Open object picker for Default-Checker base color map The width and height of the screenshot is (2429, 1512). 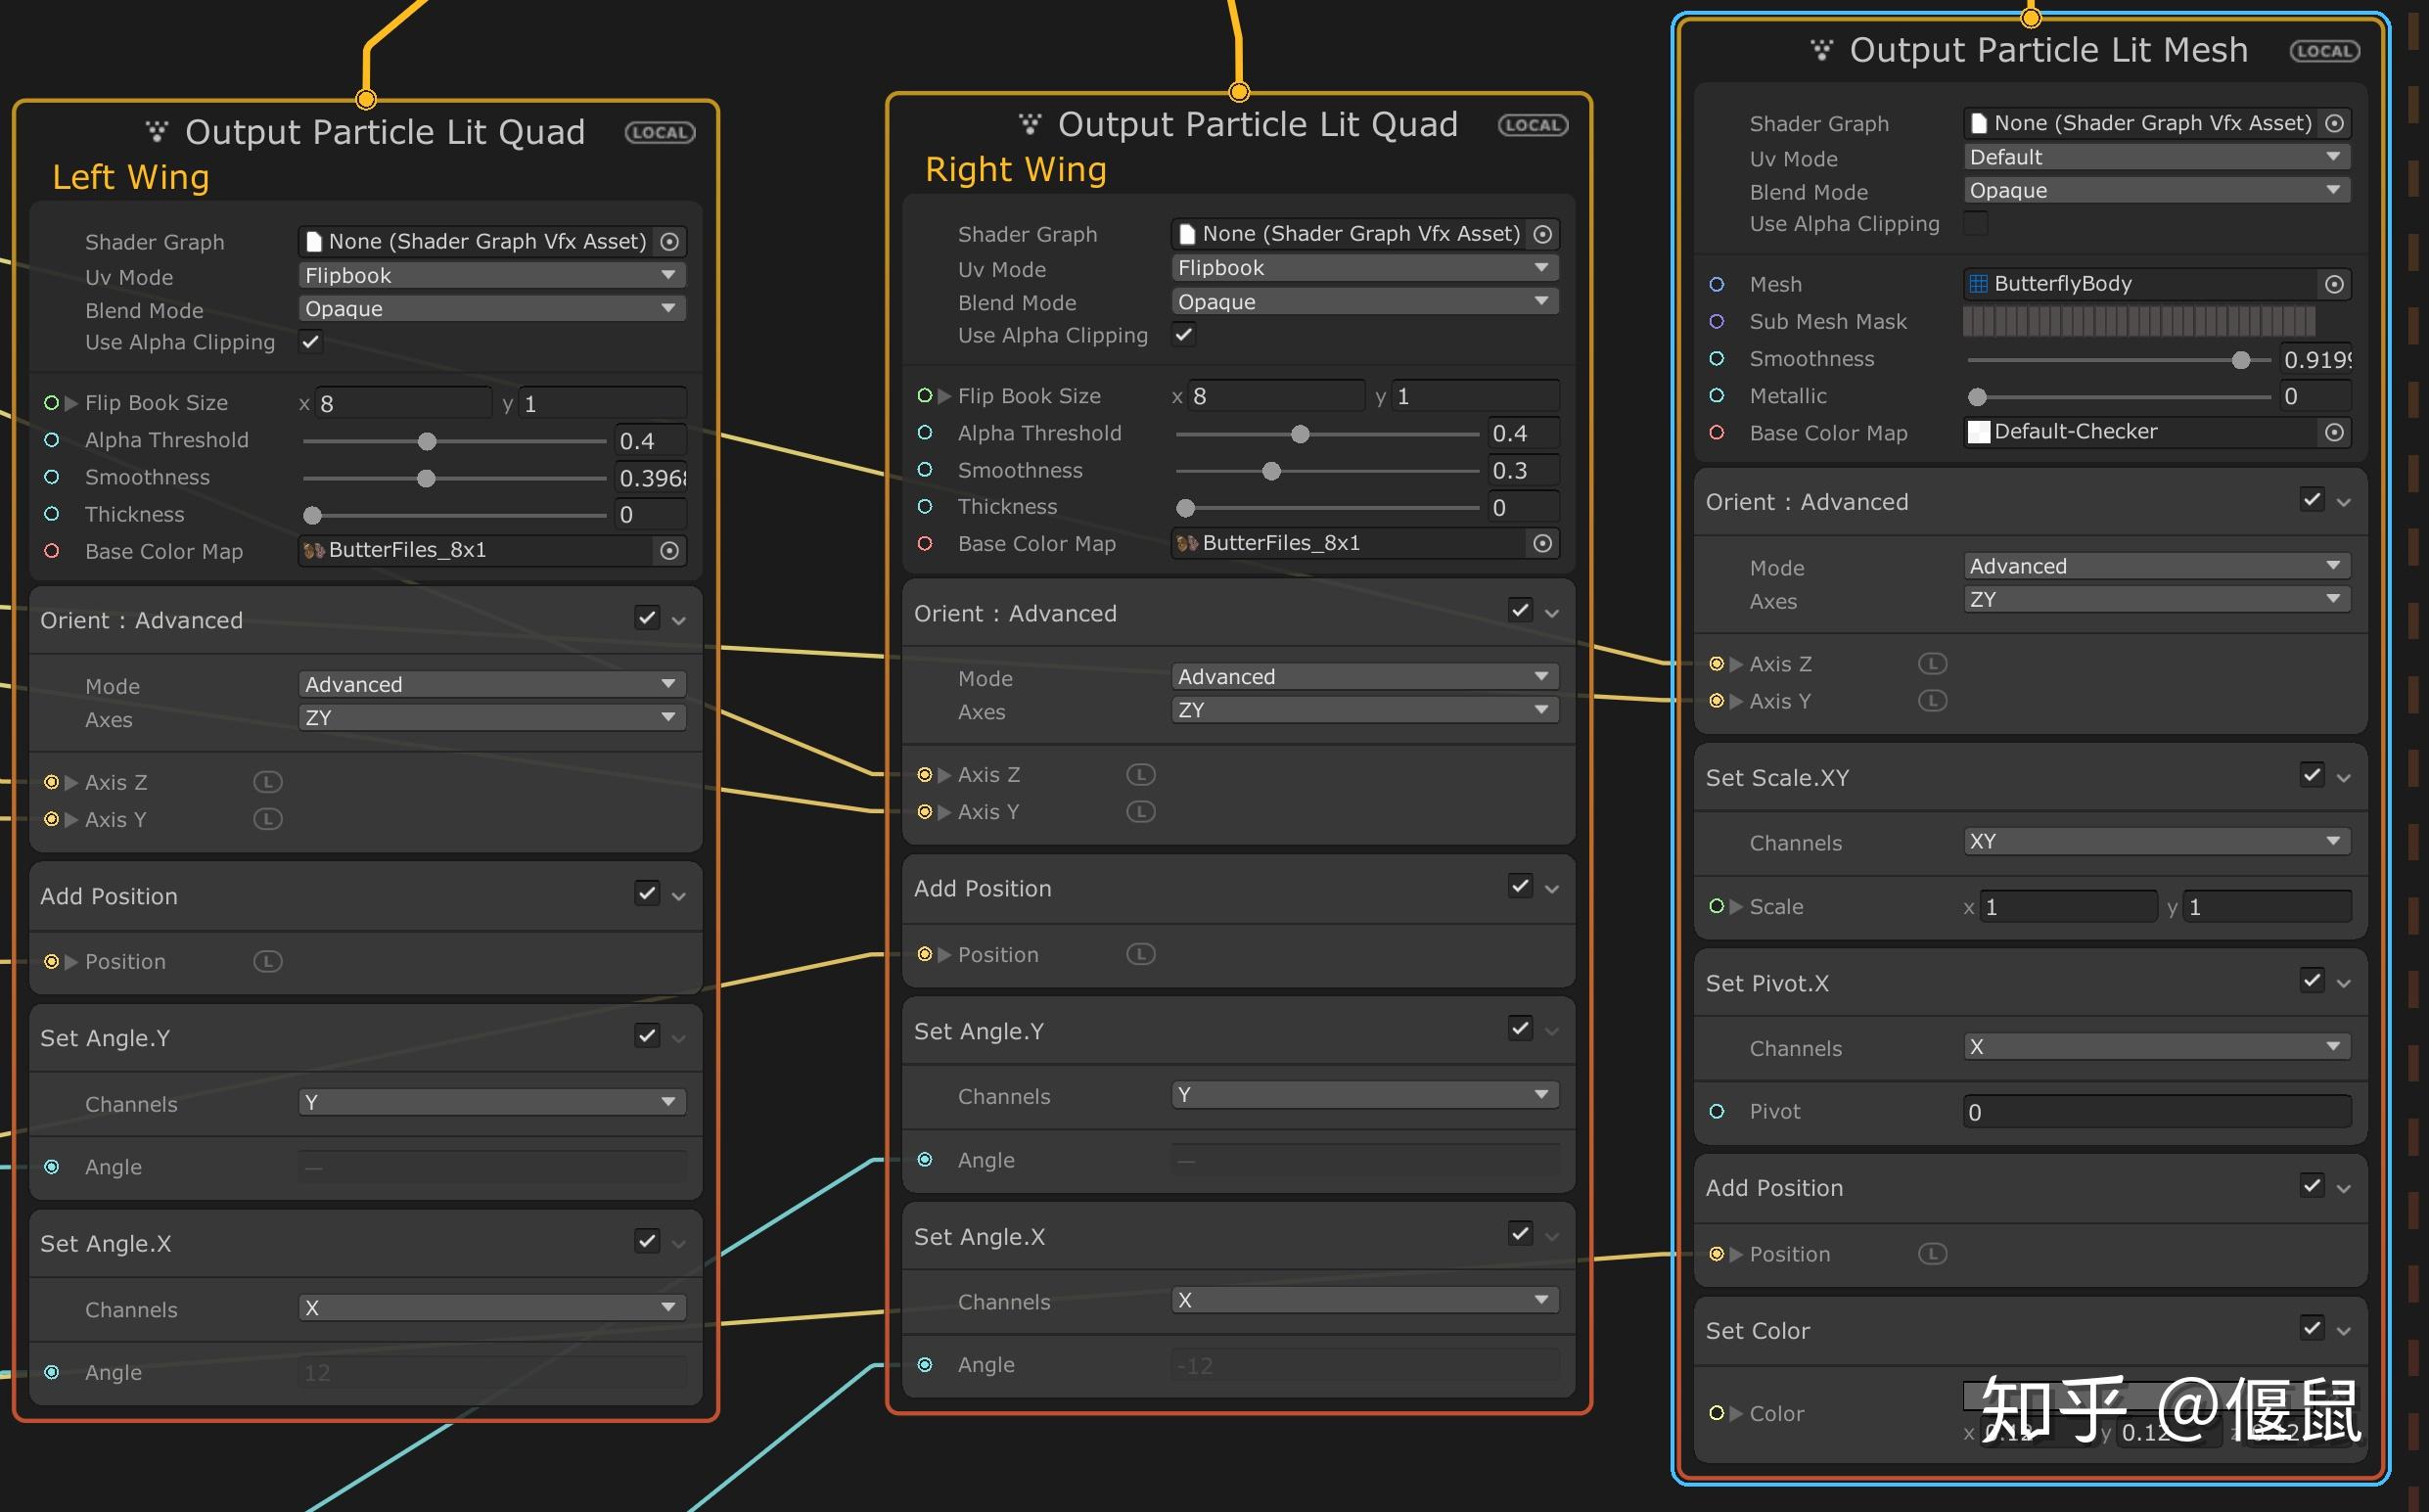2334,432
